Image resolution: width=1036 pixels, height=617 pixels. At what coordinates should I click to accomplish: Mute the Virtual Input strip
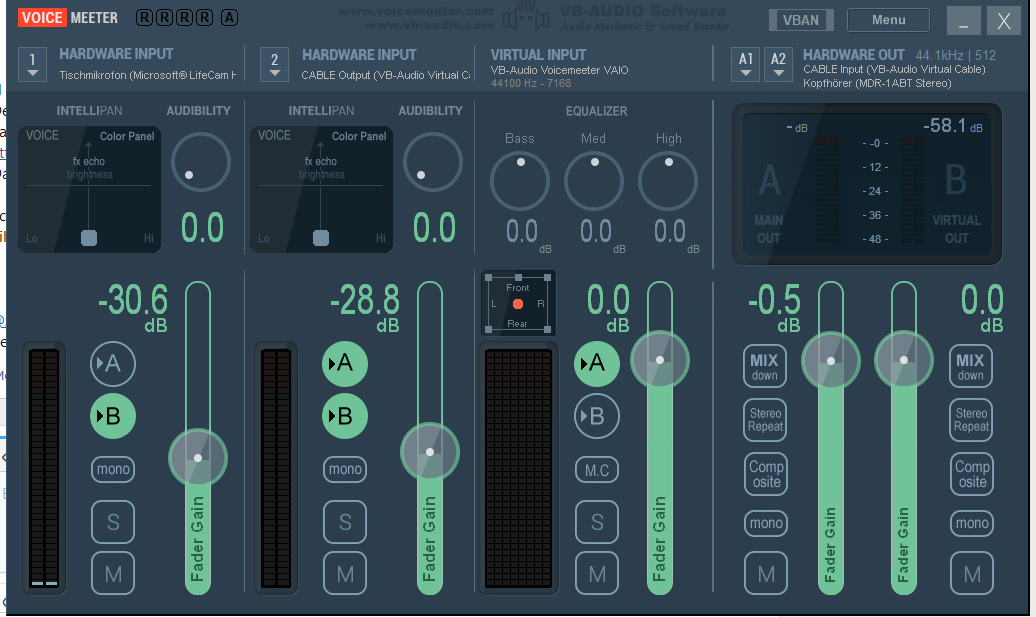click(597, 573)
